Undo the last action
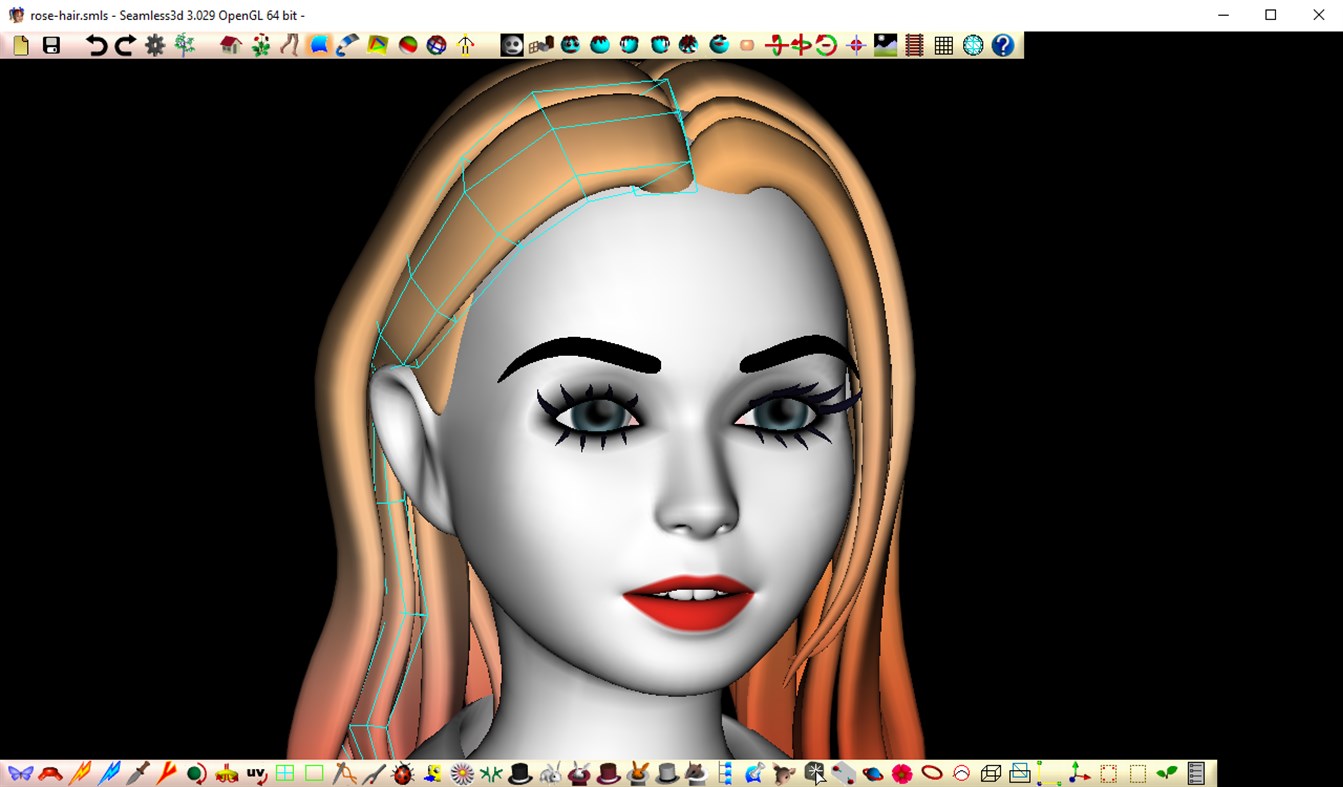Screen dimensions: 1343x787 (x=93, y=44)
